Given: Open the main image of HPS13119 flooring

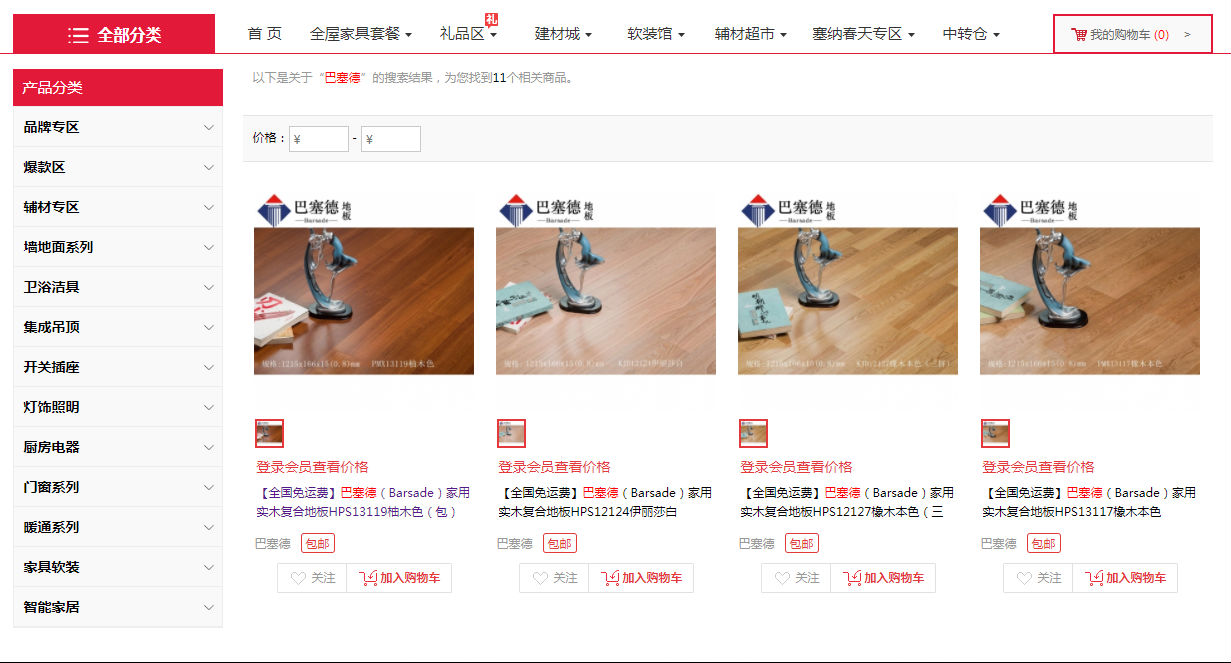Looking at the screenshot, I should click(x=364, y=301).
